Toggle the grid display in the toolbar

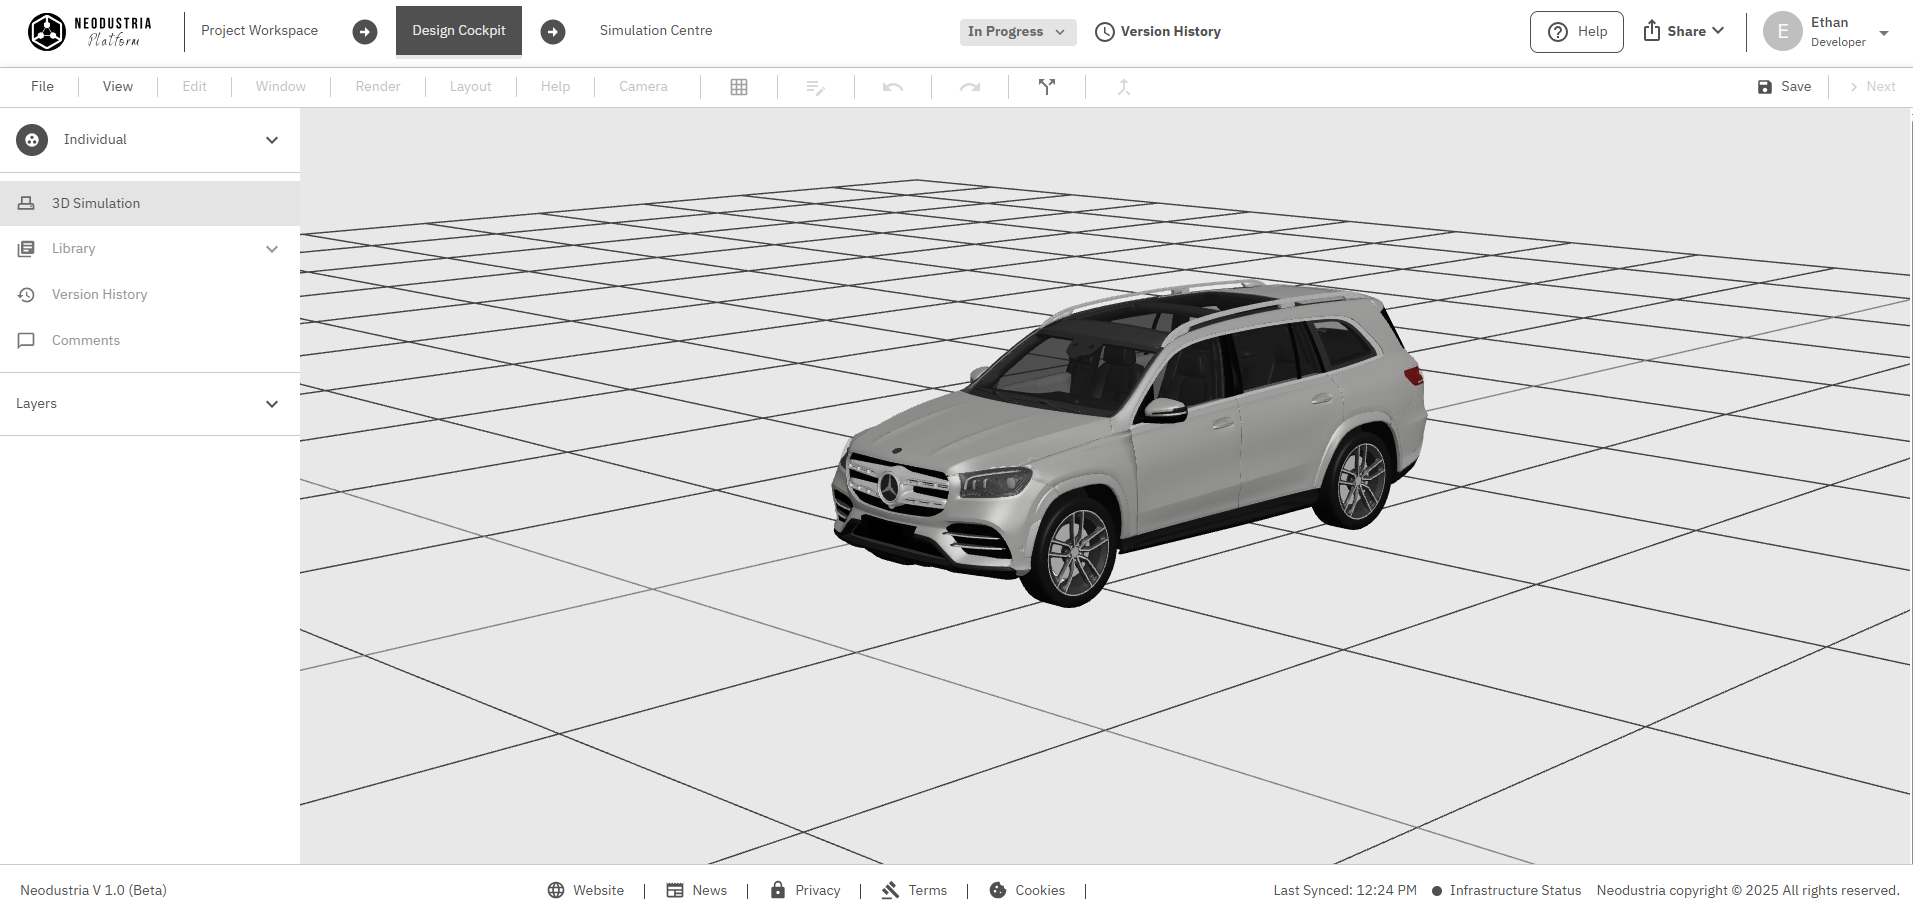click(x=739, y=87)
